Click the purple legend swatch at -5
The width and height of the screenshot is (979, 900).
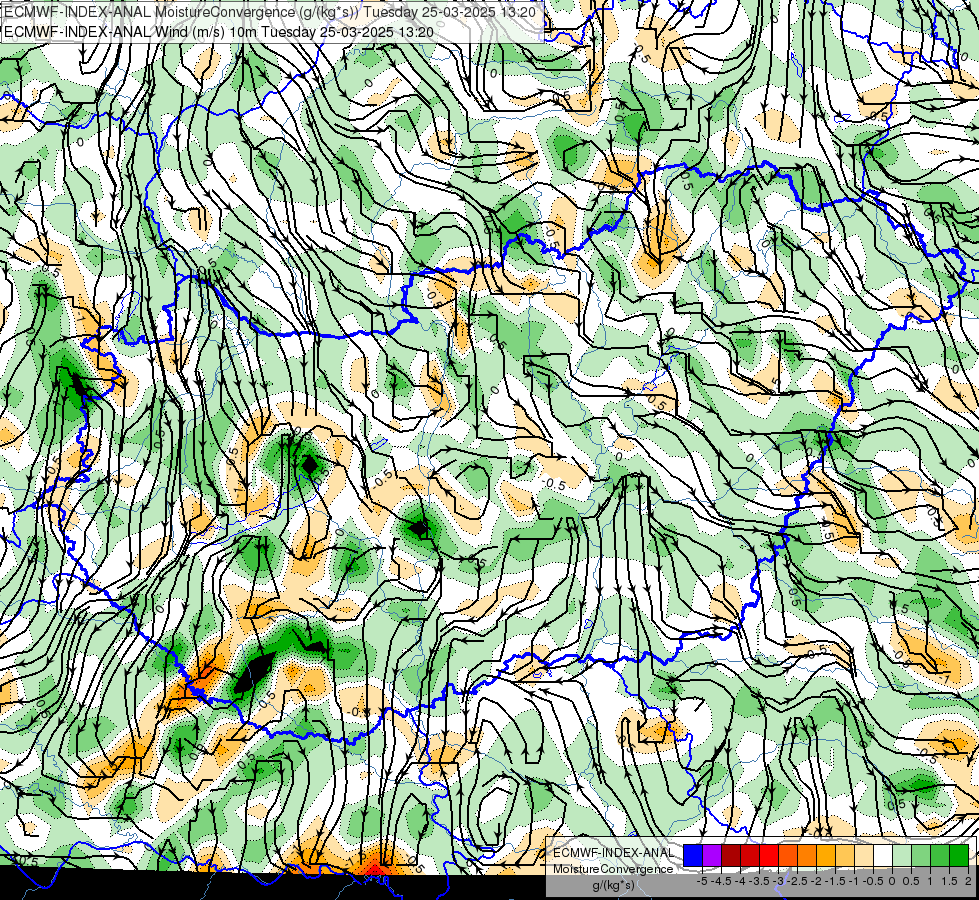click(x=712, y=856)
